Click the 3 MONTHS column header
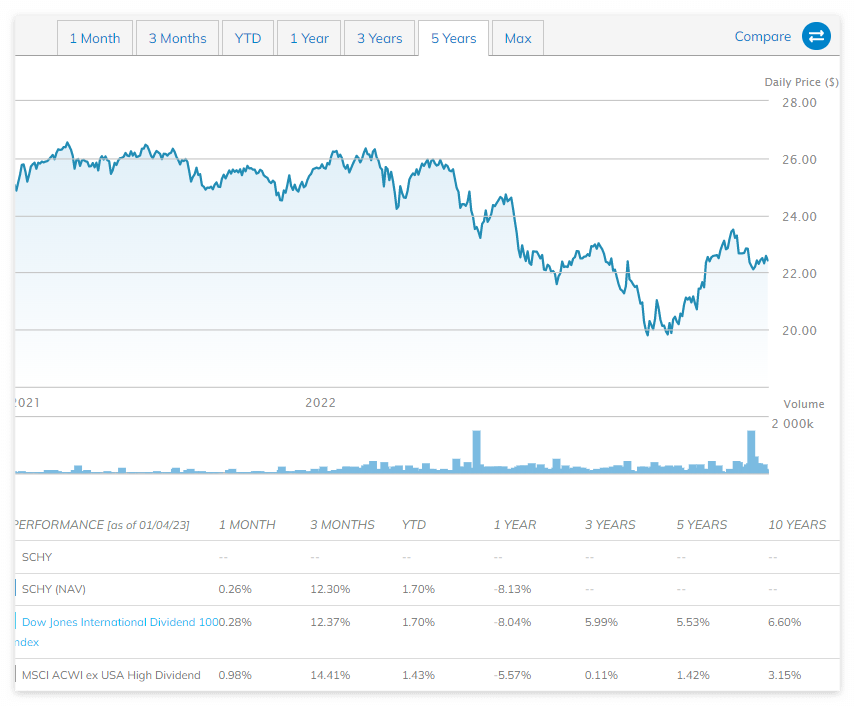Image resolution: width=855 pixels, height=706 pixels. click(342, 525)
